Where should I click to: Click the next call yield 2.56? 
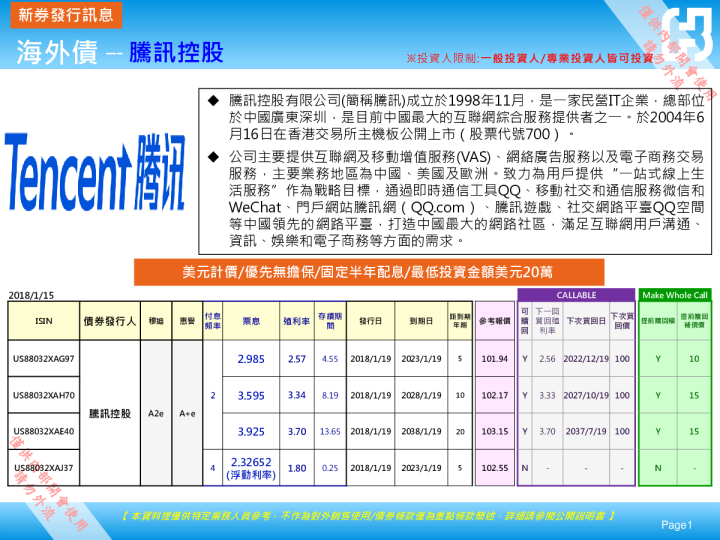coord(547,359)
